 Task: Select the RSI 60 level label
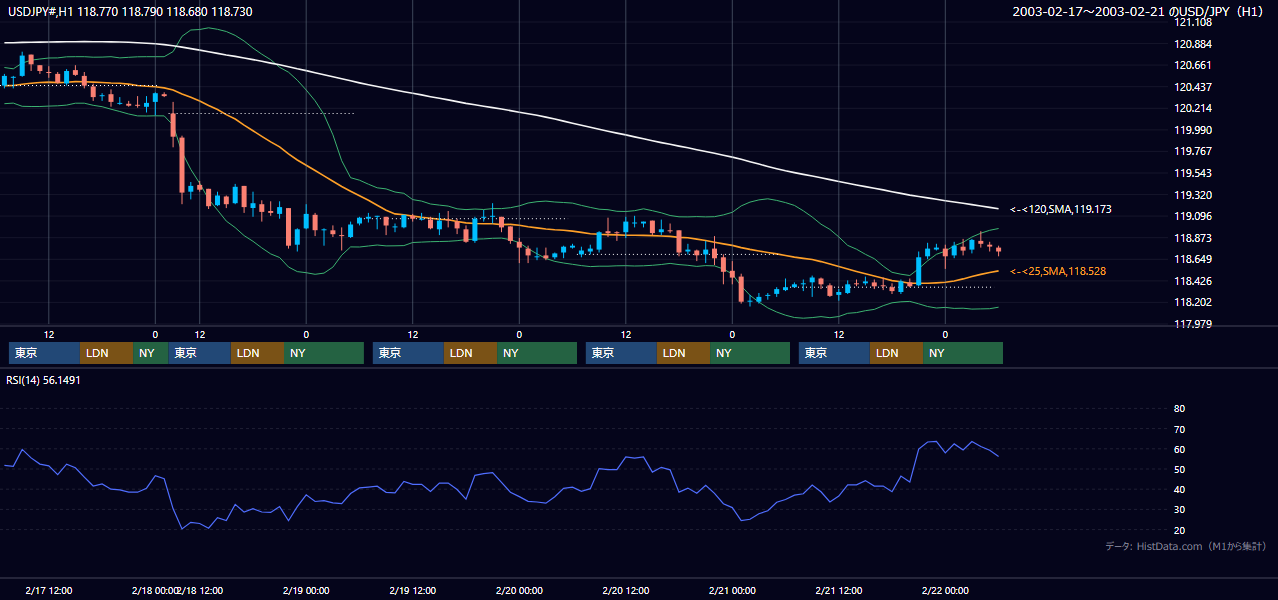(x=1179, y=449)
